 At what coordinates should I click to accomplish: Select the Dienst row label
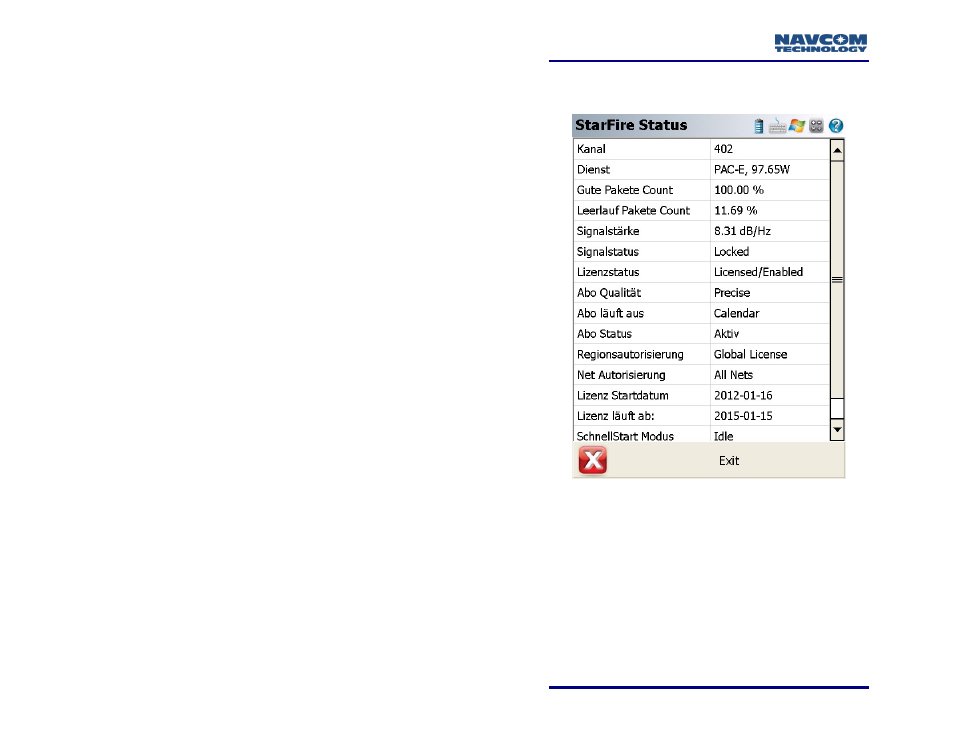click(593, 170)
